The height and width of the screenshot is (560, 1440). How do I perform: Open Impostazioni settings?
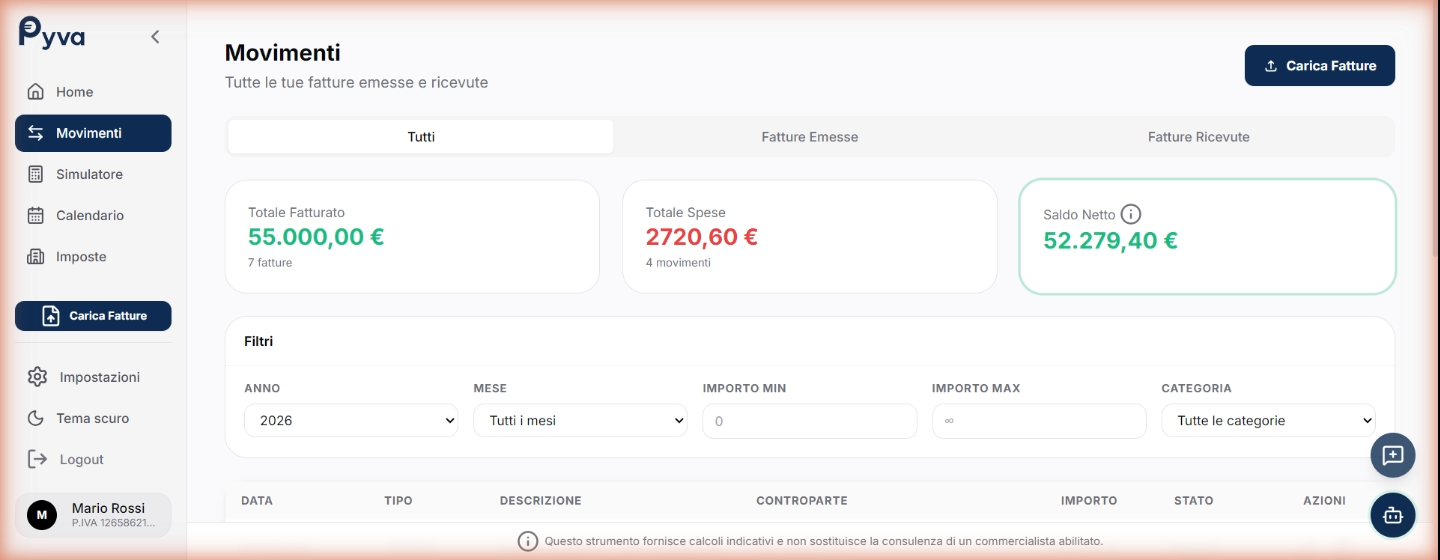(99, 377)
